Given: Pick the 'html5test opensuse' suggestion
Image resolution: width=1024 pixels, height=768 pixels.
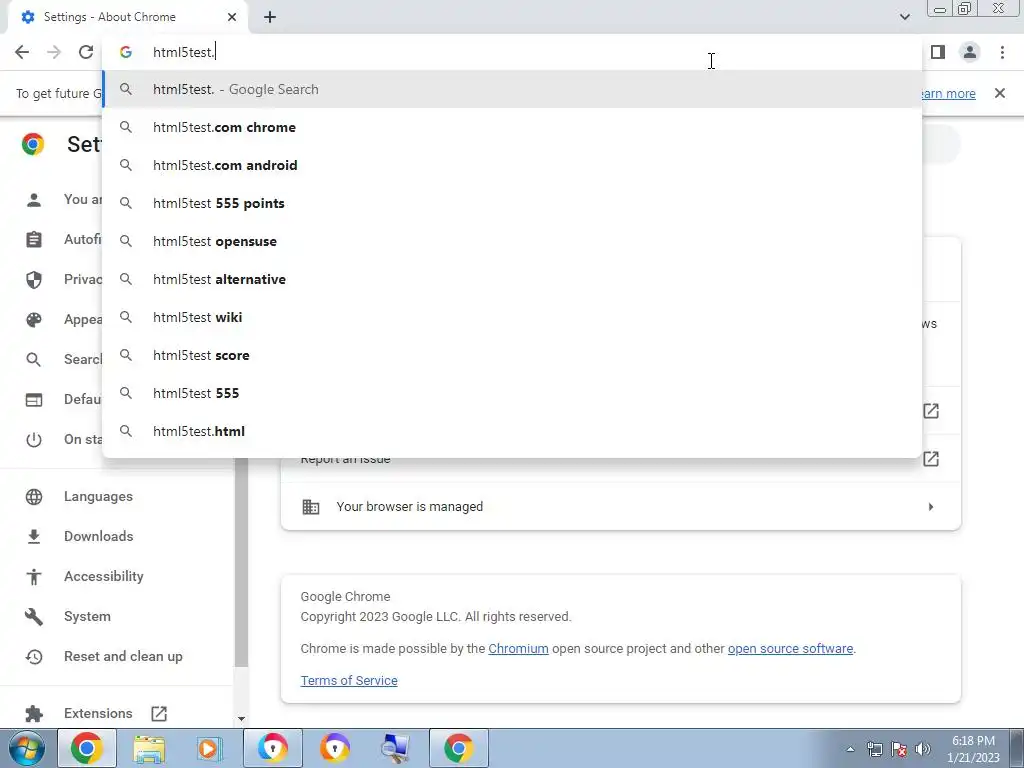Looking at the screenshot, I should (512, 241).
